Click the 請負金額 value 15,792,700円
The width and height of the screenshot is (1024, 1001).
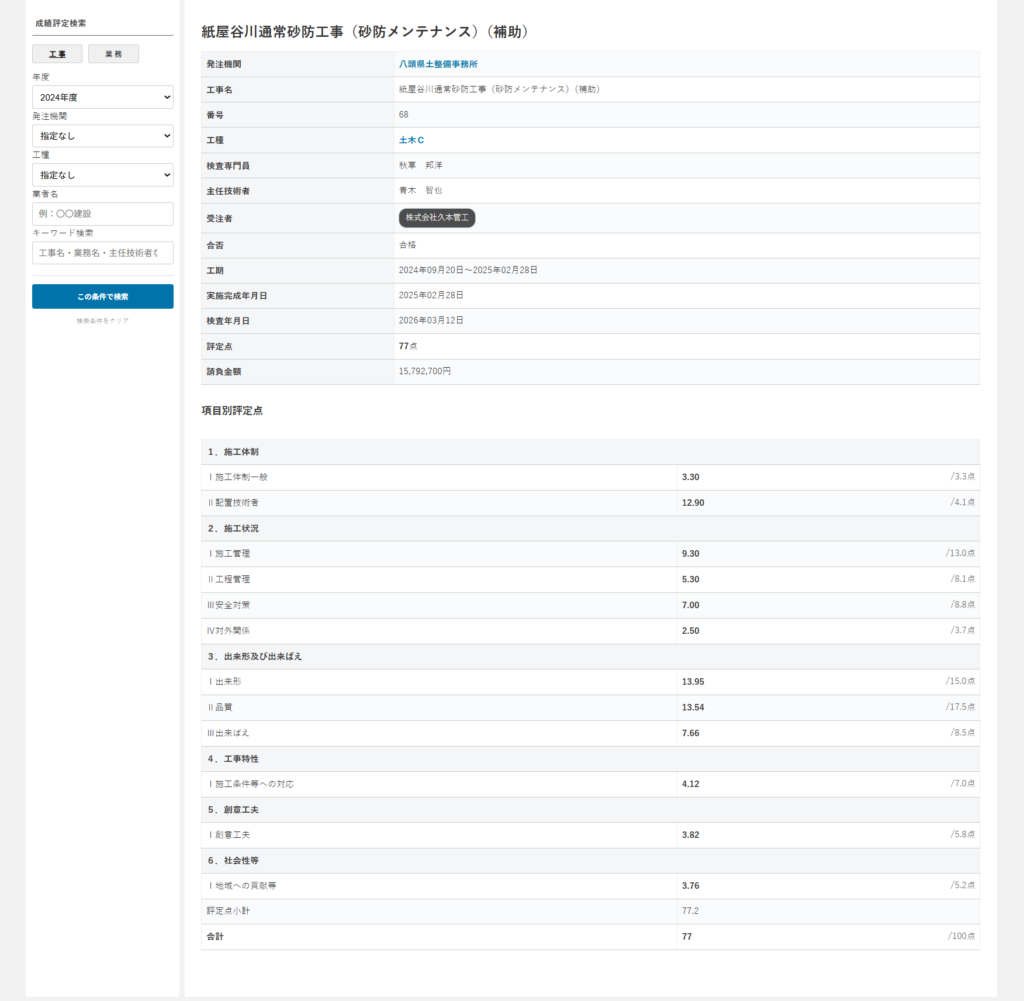425,371
